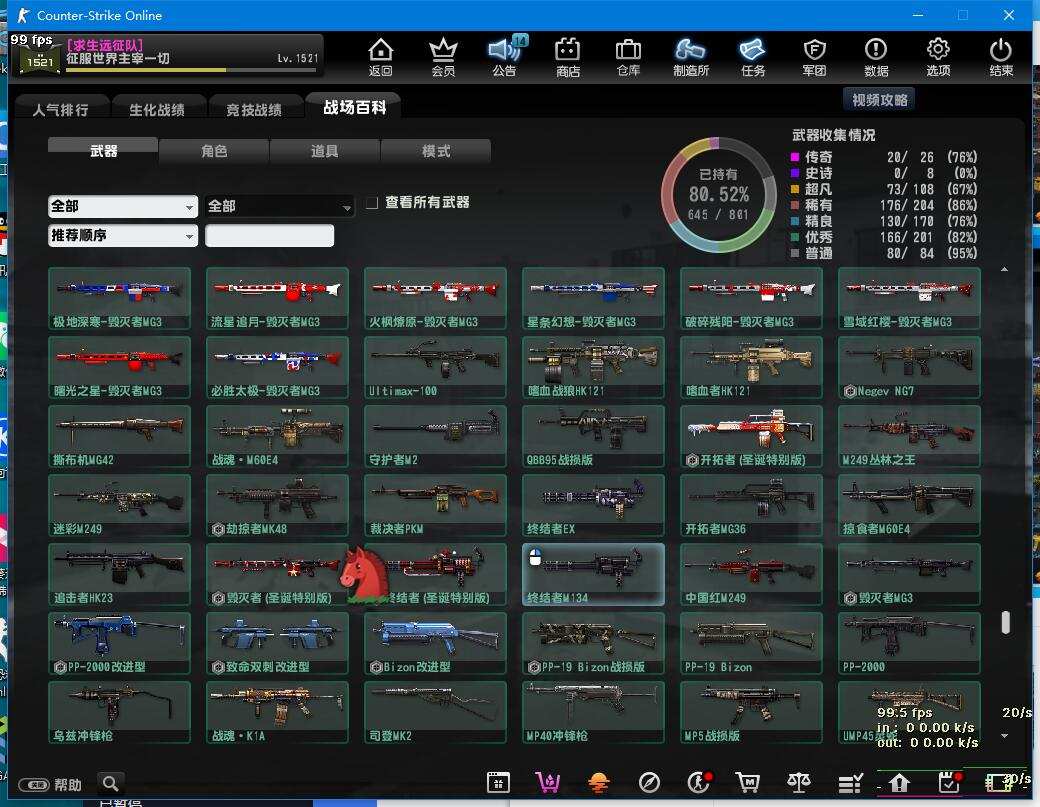Click the checklist icon in bottom bar

(850, 783)
